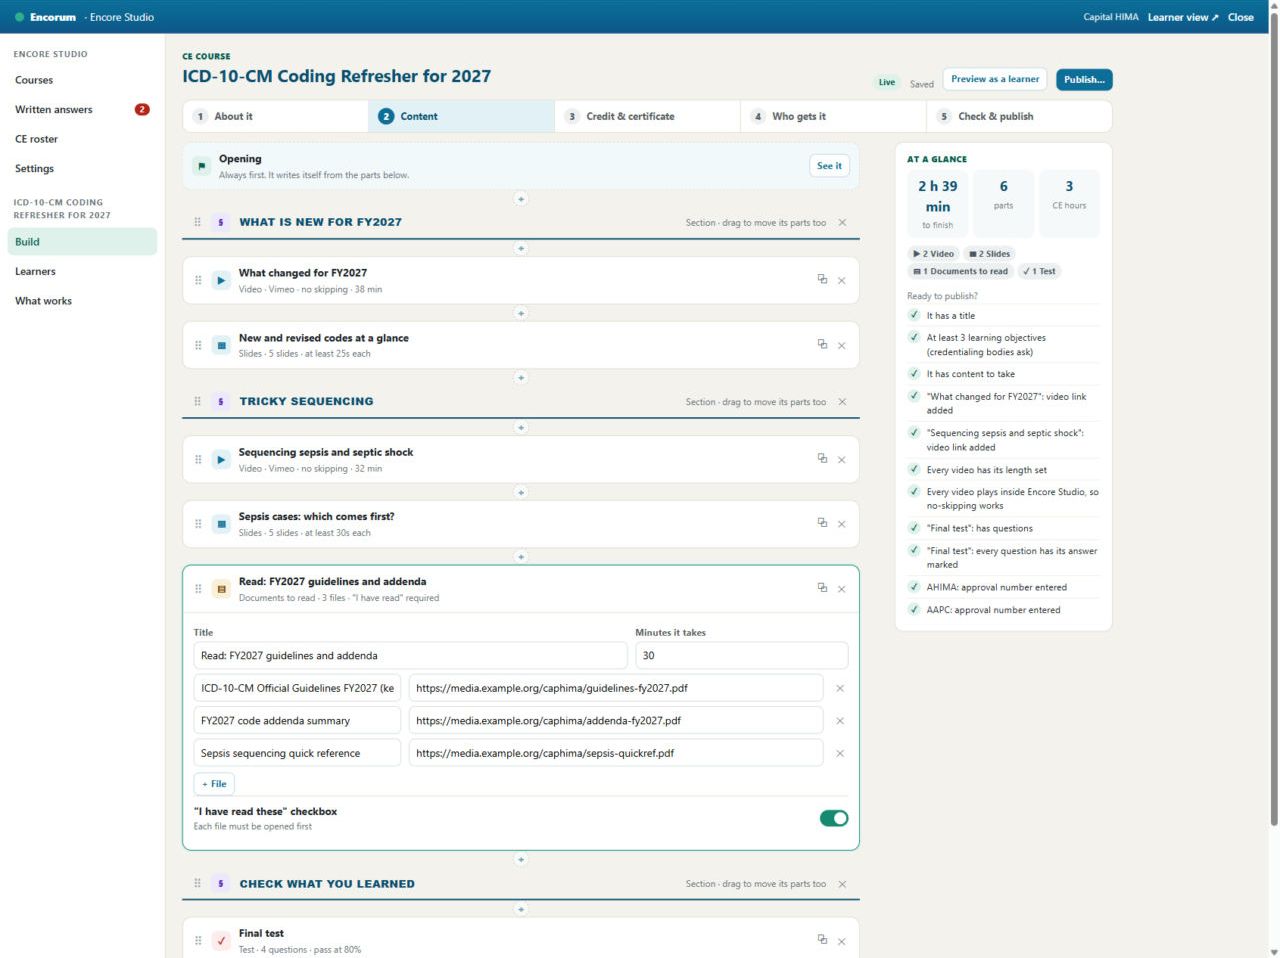
Task: Duplicate "Sequencing sepsis and septic shock" part
Action: 822,459
